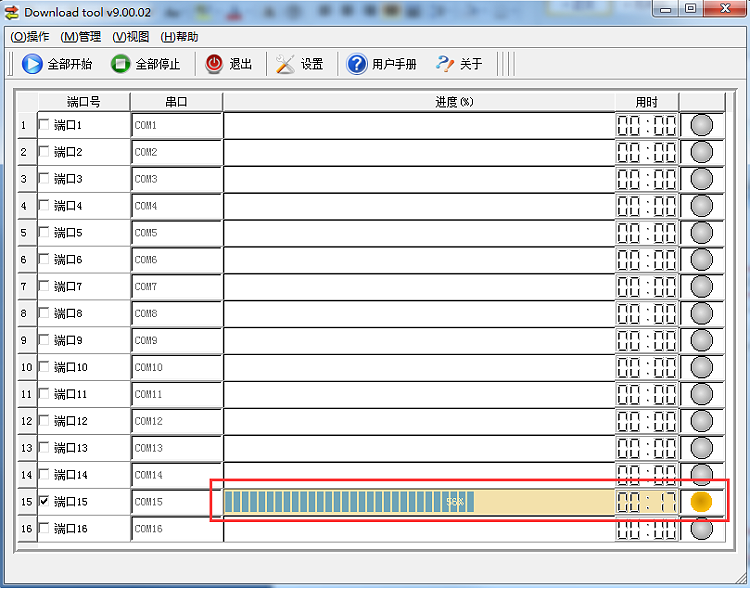The image size is (750, 589).
Task: Enable the 端口1 checkbox
Action: (x=44, y=125)
